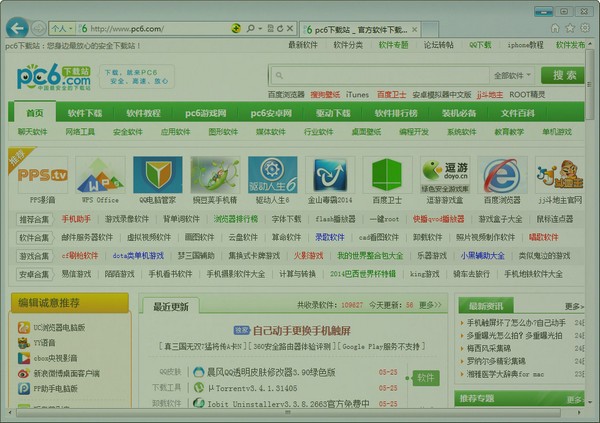Refresh the page with the reload icon
This screenshot has width=600, height=423.
[x=280, y=28]
